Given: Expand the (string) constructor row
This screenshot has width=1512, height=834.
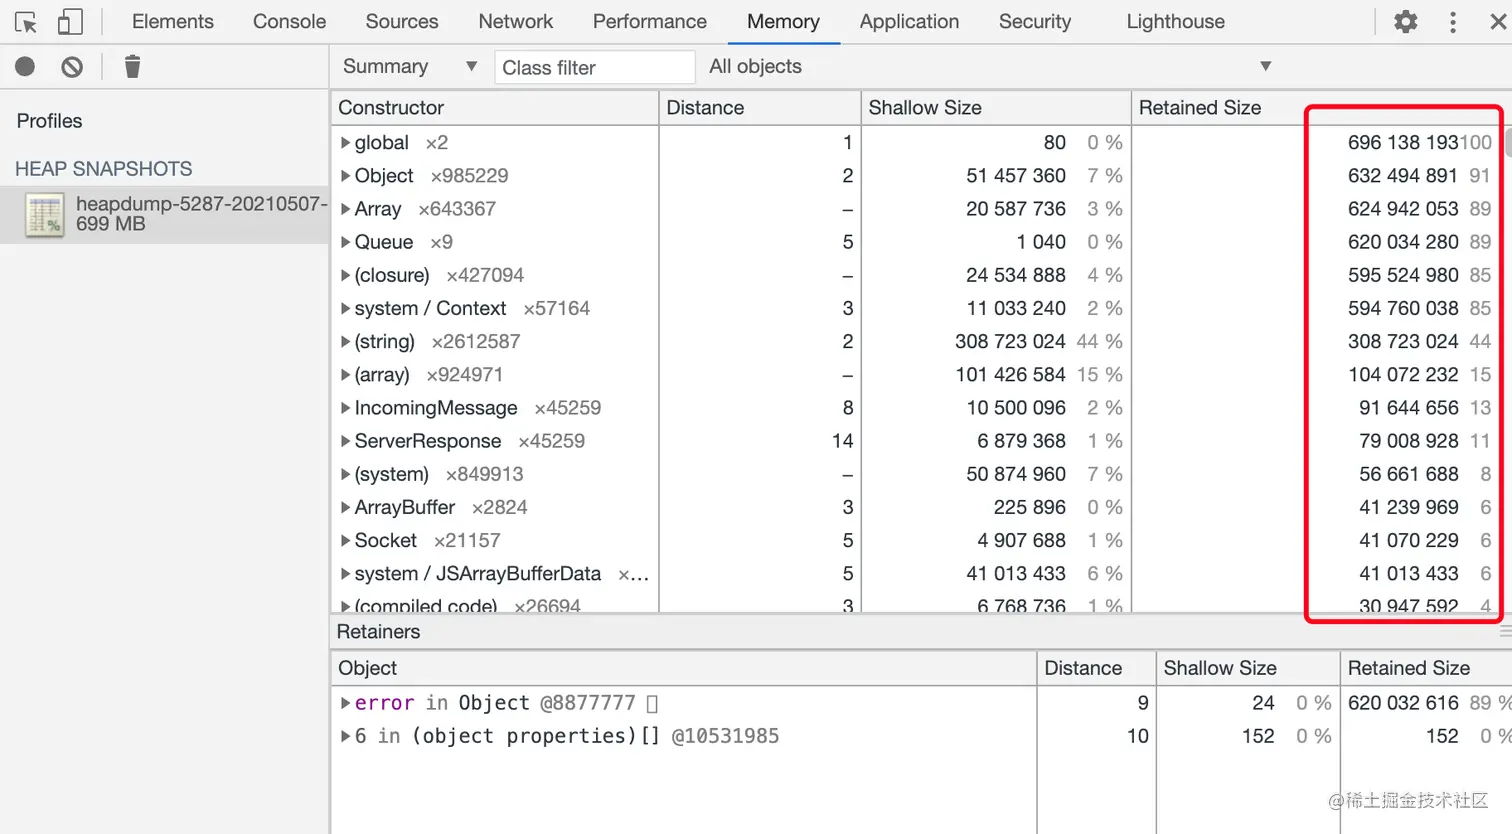Looking at the screenshot, I should point(346,341).
